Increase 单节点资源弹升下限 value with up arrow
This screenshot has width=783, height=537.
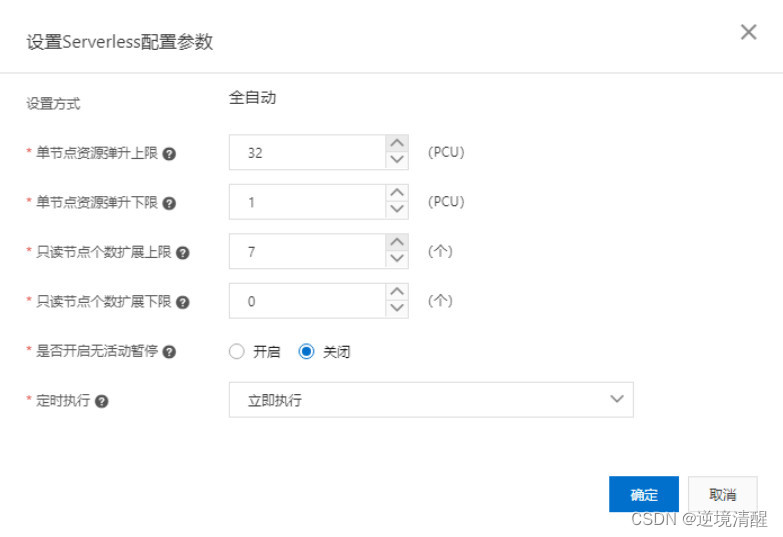(397, 193)
